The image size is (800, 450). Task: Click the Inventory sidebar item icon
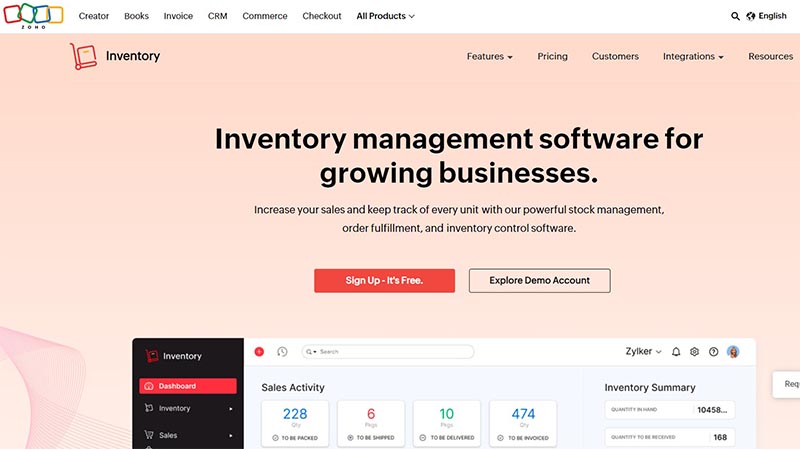(149, 408)
